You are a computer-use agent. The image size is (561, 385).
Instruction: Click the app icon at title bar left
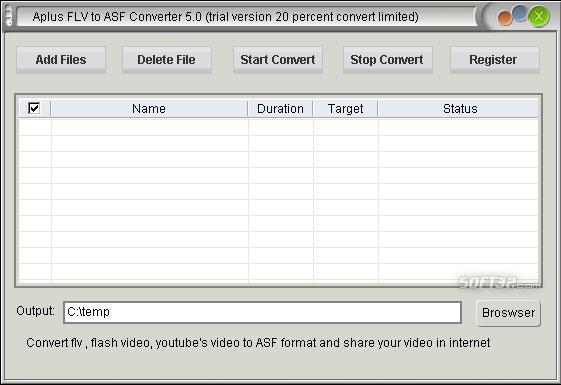[9, 16]
